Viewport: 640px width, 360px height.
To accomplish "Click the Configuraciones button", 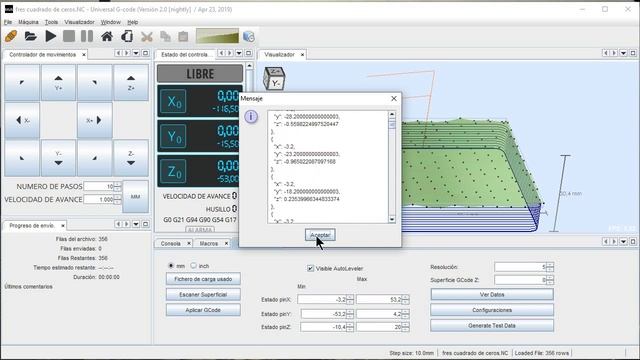I will point(492,310).
